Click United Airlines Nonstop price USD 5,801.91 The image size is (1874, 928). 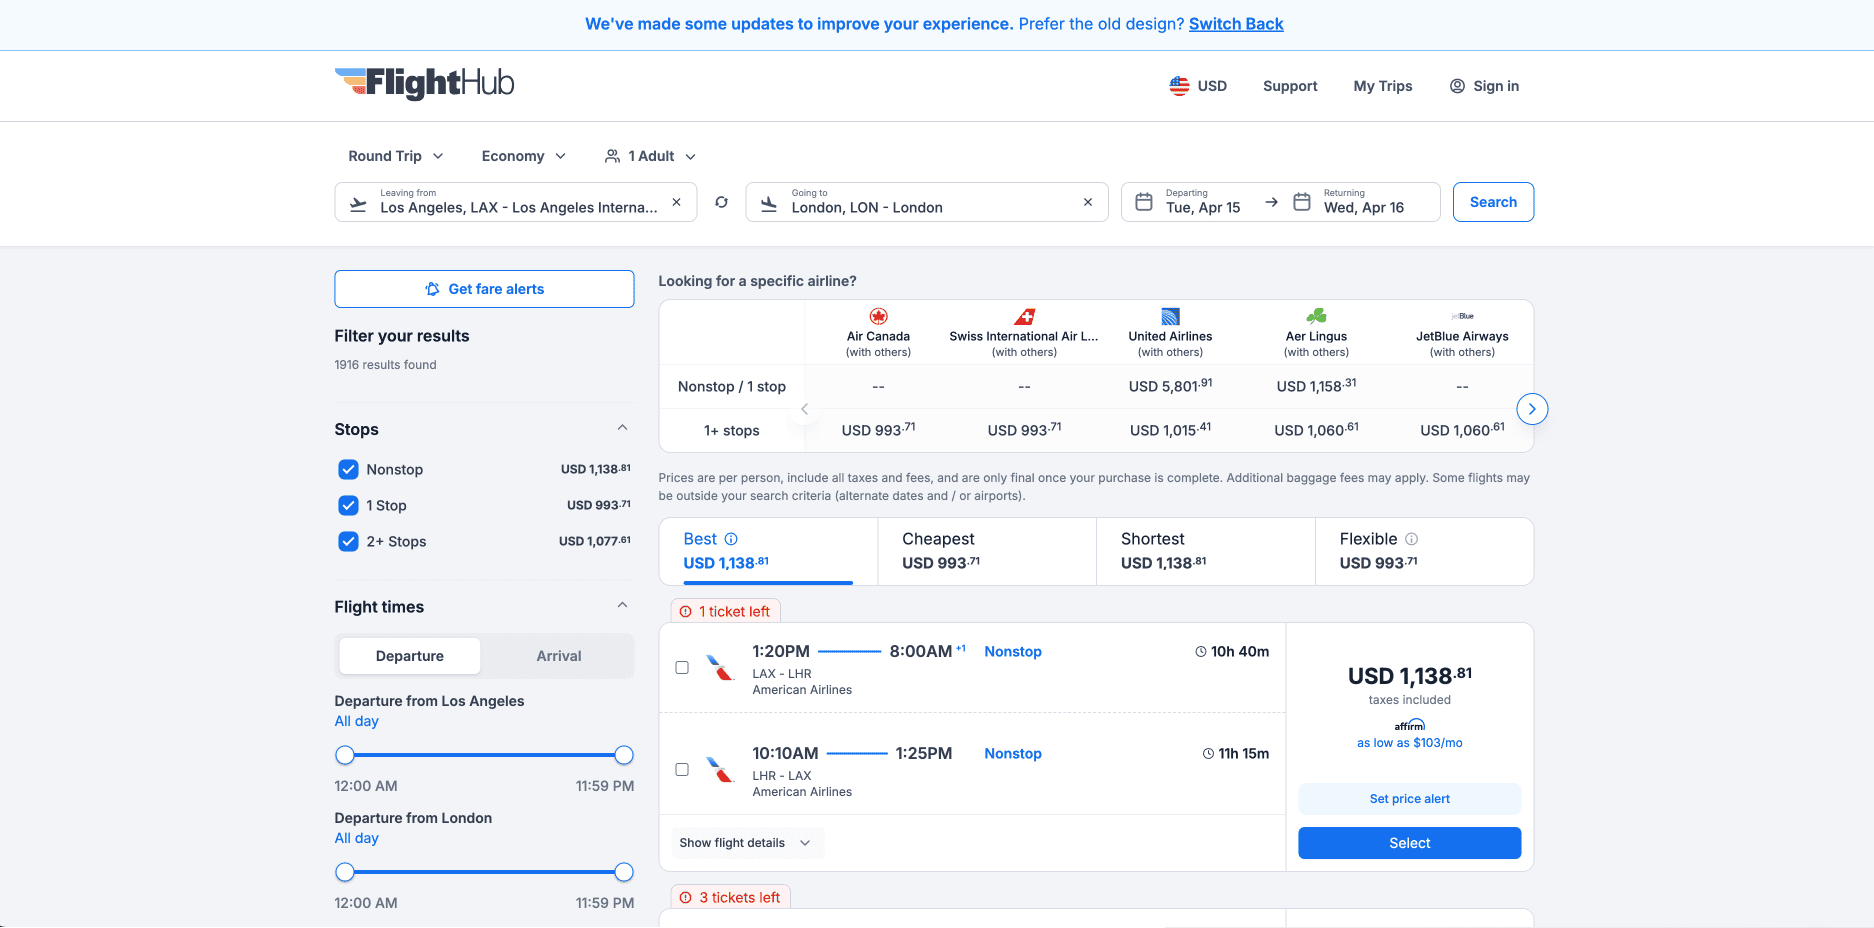[x=1170, y=386]
